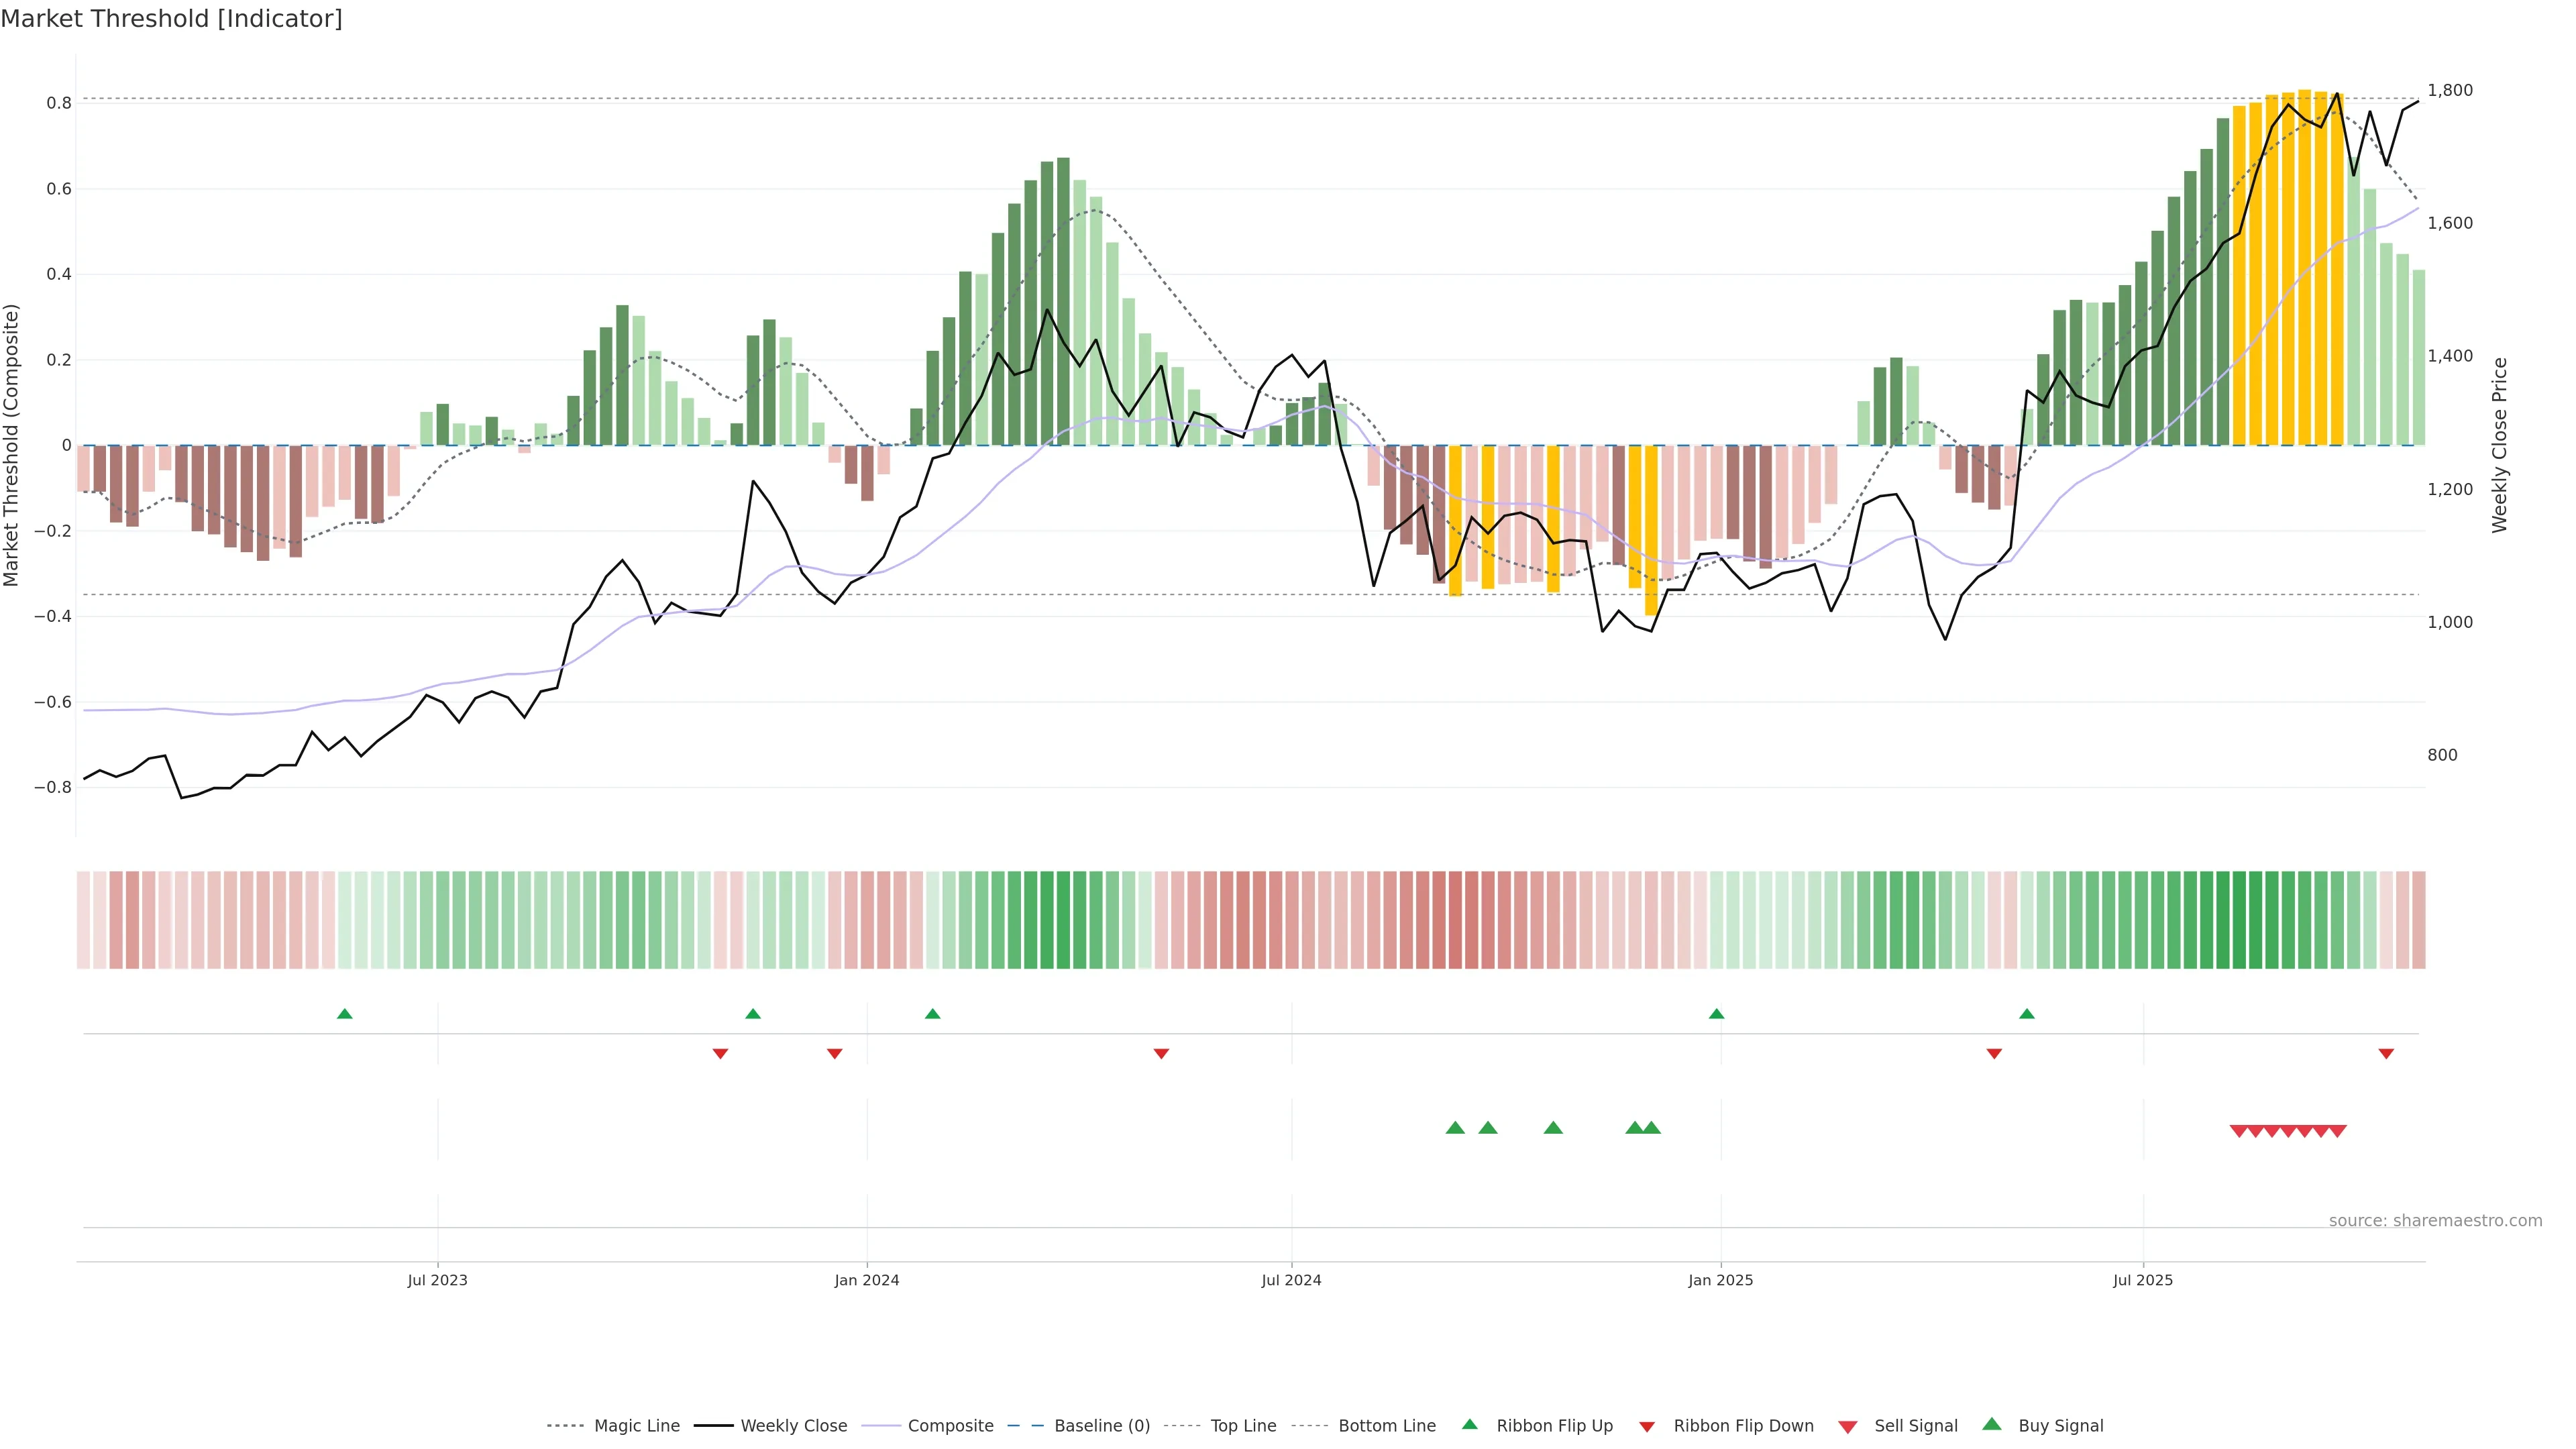Screen dimensions: 2576x1449
Task: Click the leftmost red Sell Signal marker
Action: (2239, 1131)
